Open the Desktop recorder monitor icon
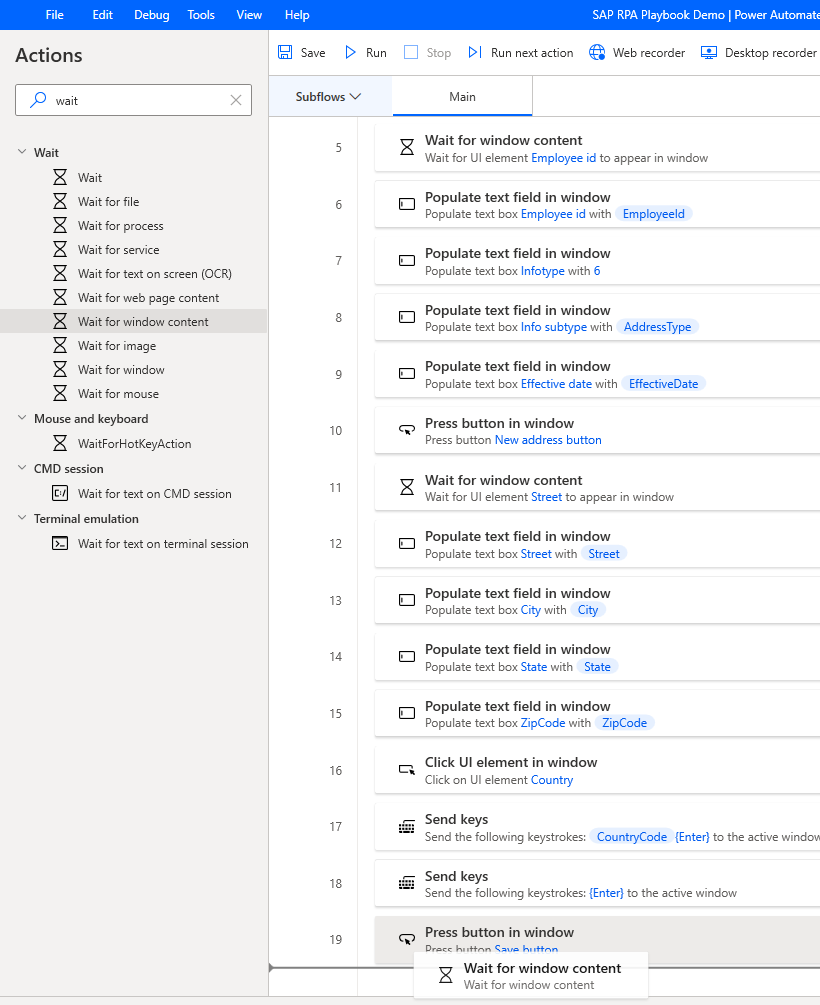The width and height of the screenshot is (820, 1005). pos(708,53)
